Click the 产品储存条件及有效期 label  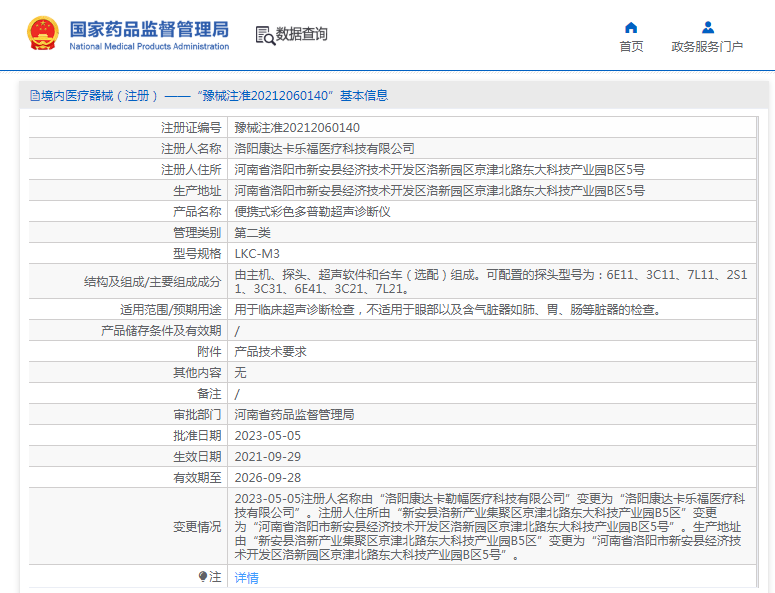pyautogui.click(x=161, y=331)
